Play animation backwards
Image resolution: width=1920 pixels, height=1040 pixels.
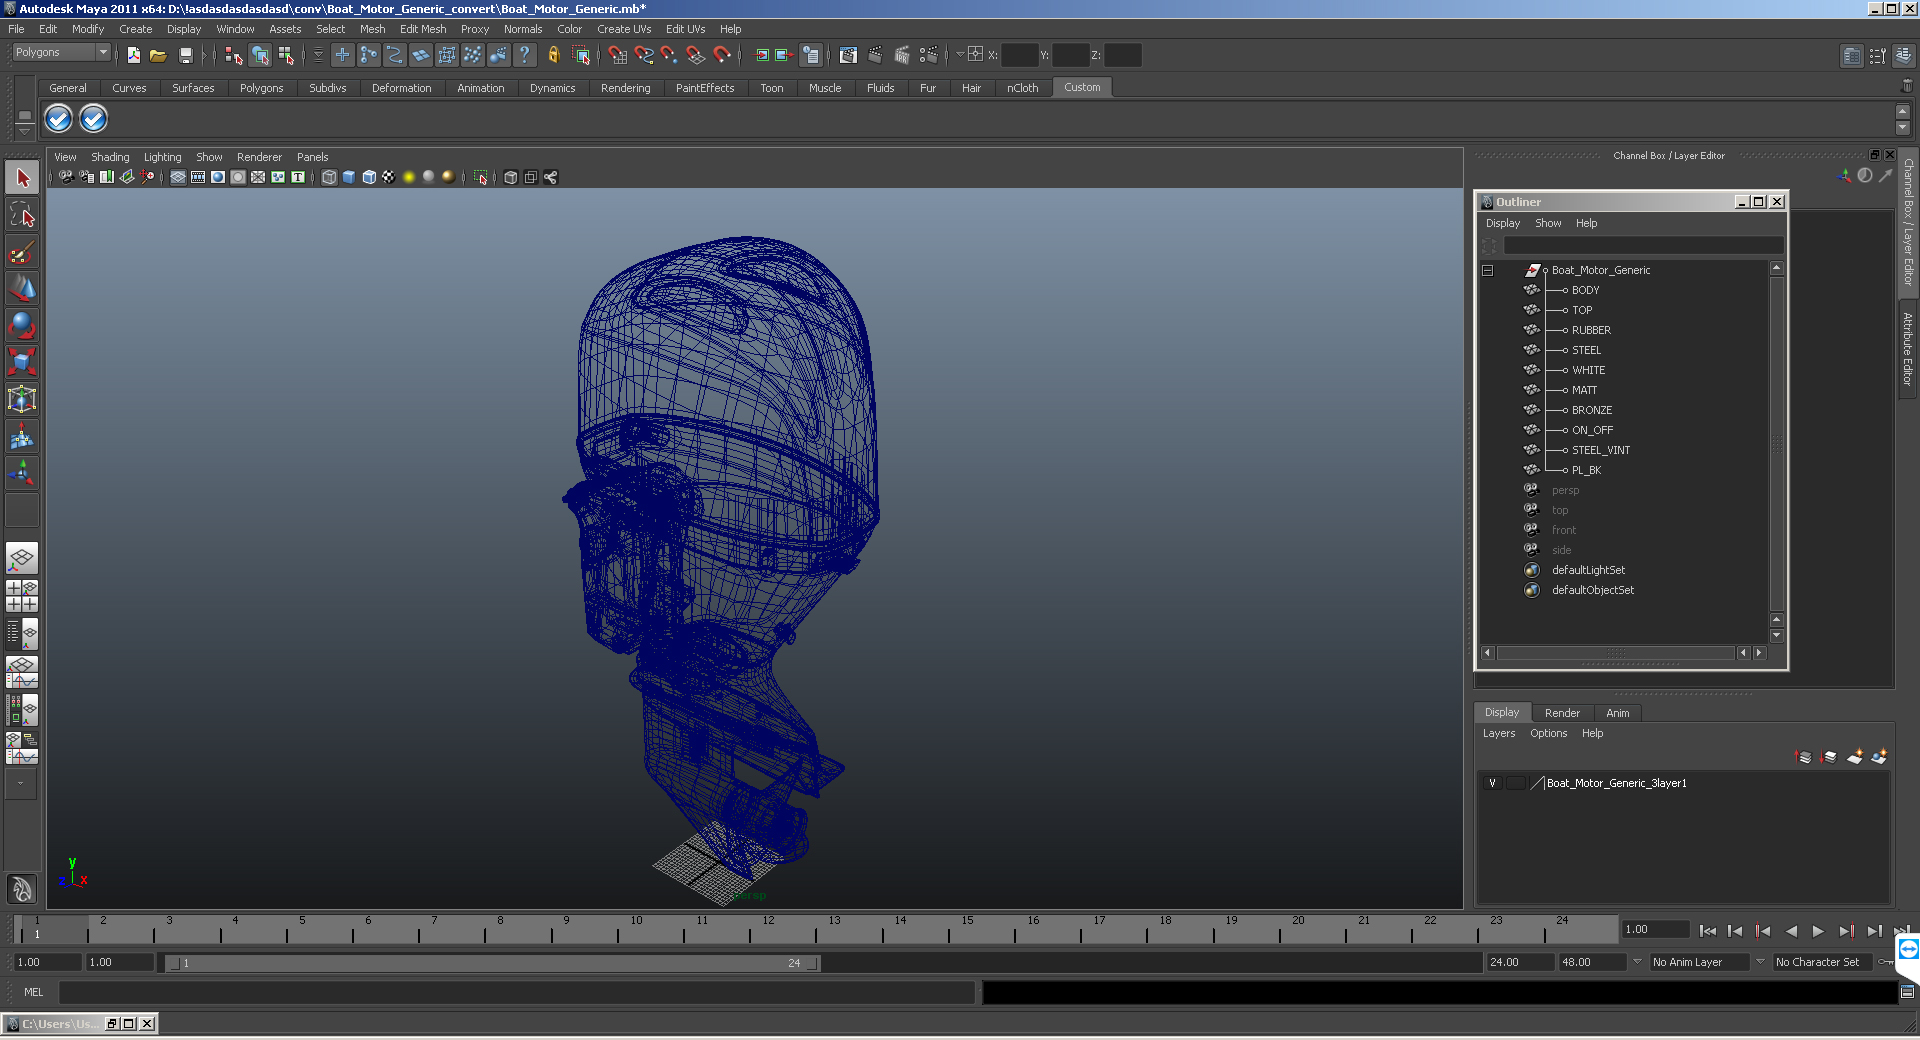1791,931
